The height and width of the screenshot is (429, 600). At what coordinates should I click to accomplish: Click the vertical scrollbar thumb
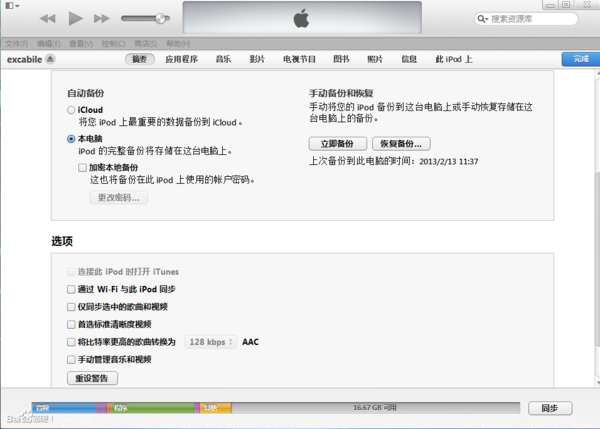click(x=597, y=259)
